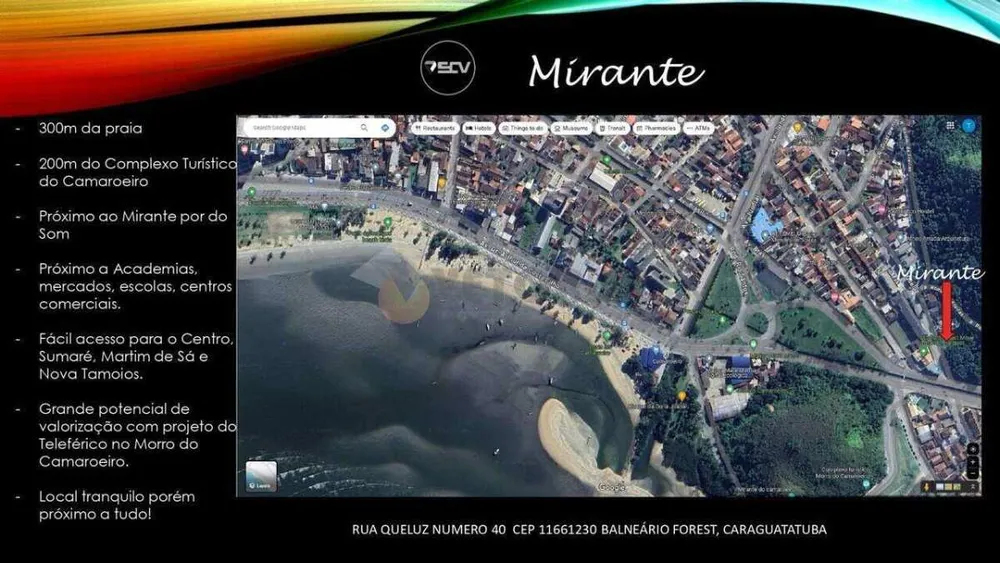The width and height of the screenshot is (1000, 563).
Task: Click the "Mirante" slide title
Action: [x=616, y=71]
